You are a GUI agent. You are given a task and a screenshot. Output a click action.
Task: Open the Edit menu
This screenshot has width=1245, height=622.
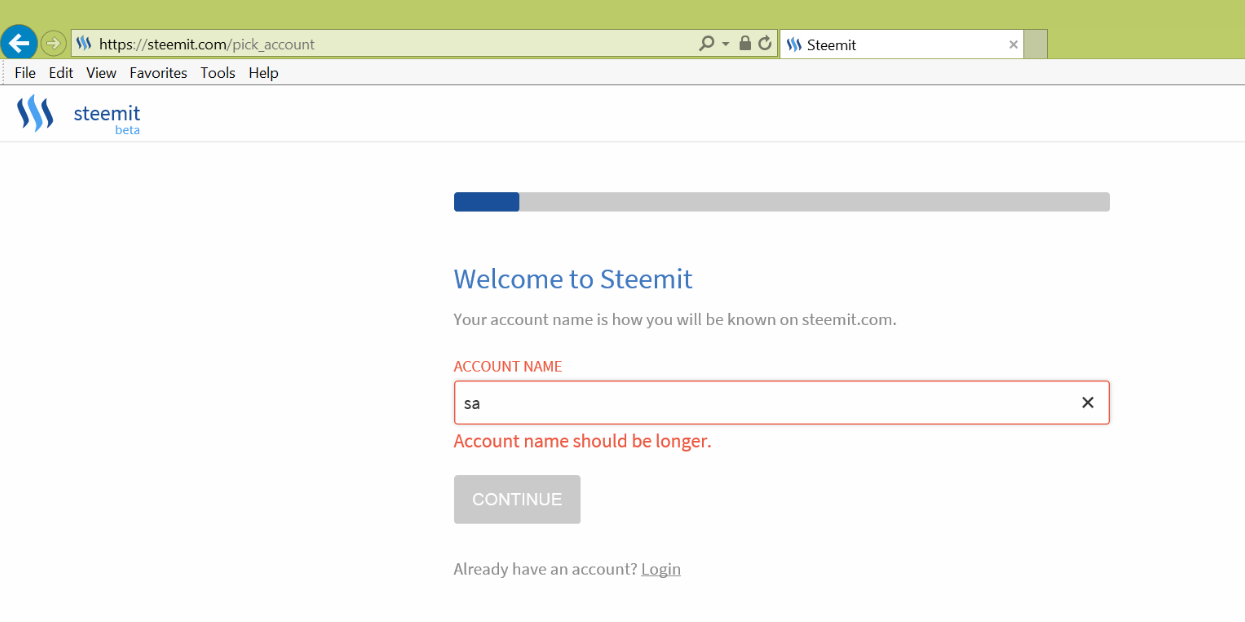click(x=61, y=73)
